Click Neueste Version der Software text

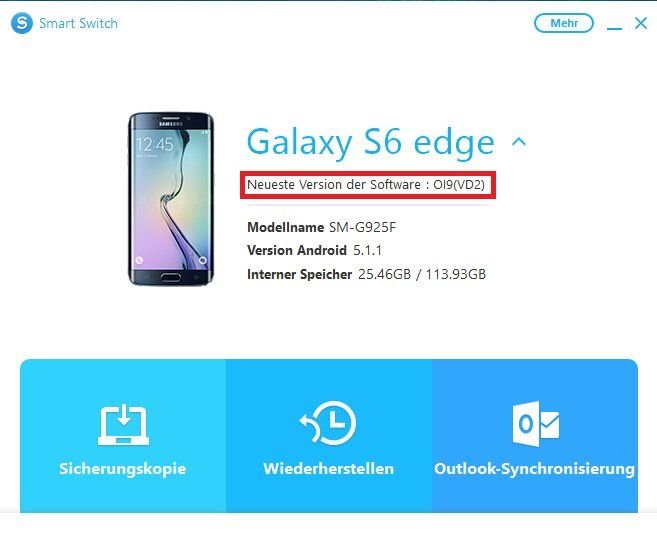[x=334, y=184]
